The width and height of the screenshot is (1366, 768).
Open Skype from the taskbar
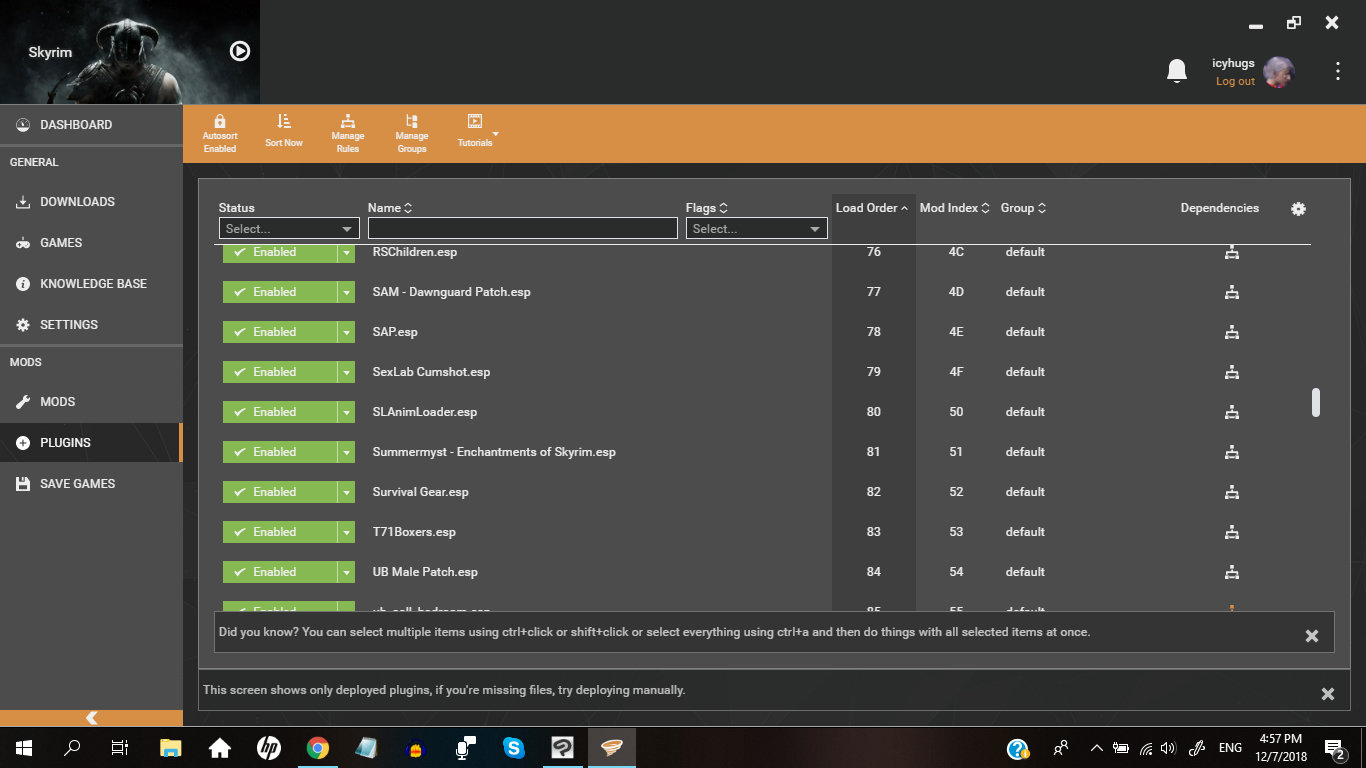[514, 748]
